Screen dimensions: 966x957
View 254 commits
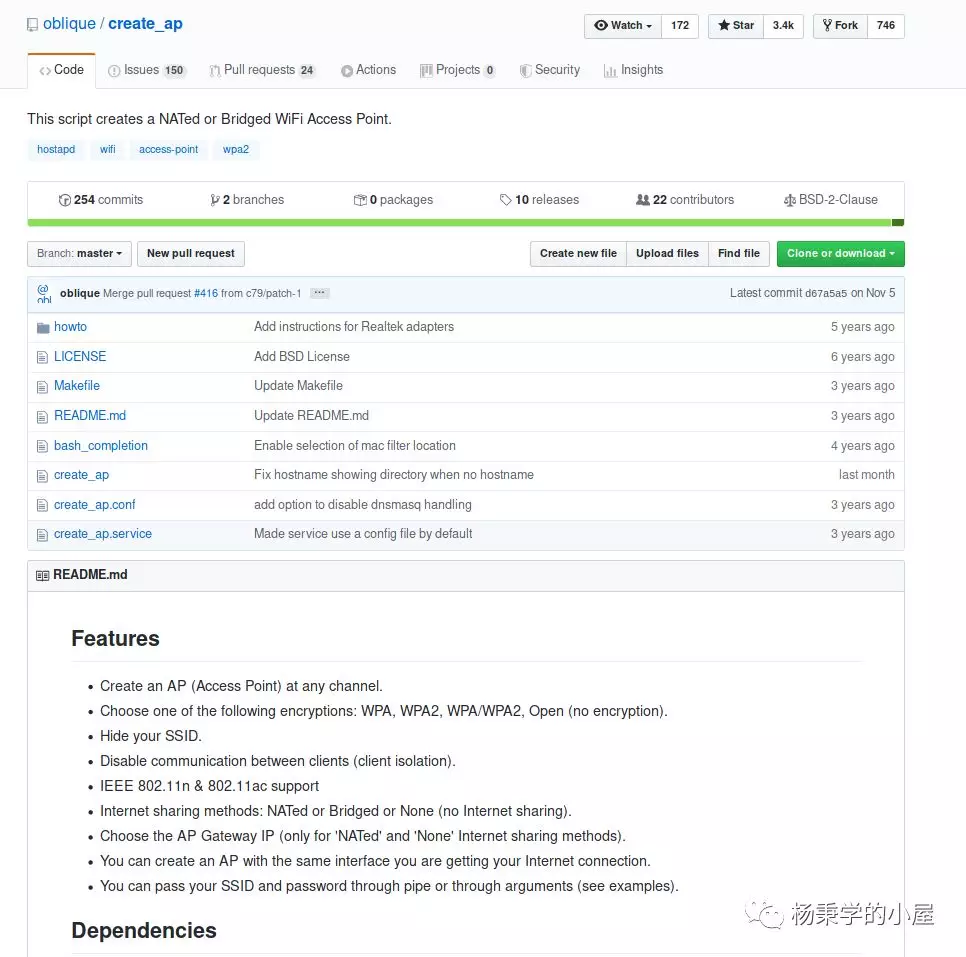[x=101, y=200]
